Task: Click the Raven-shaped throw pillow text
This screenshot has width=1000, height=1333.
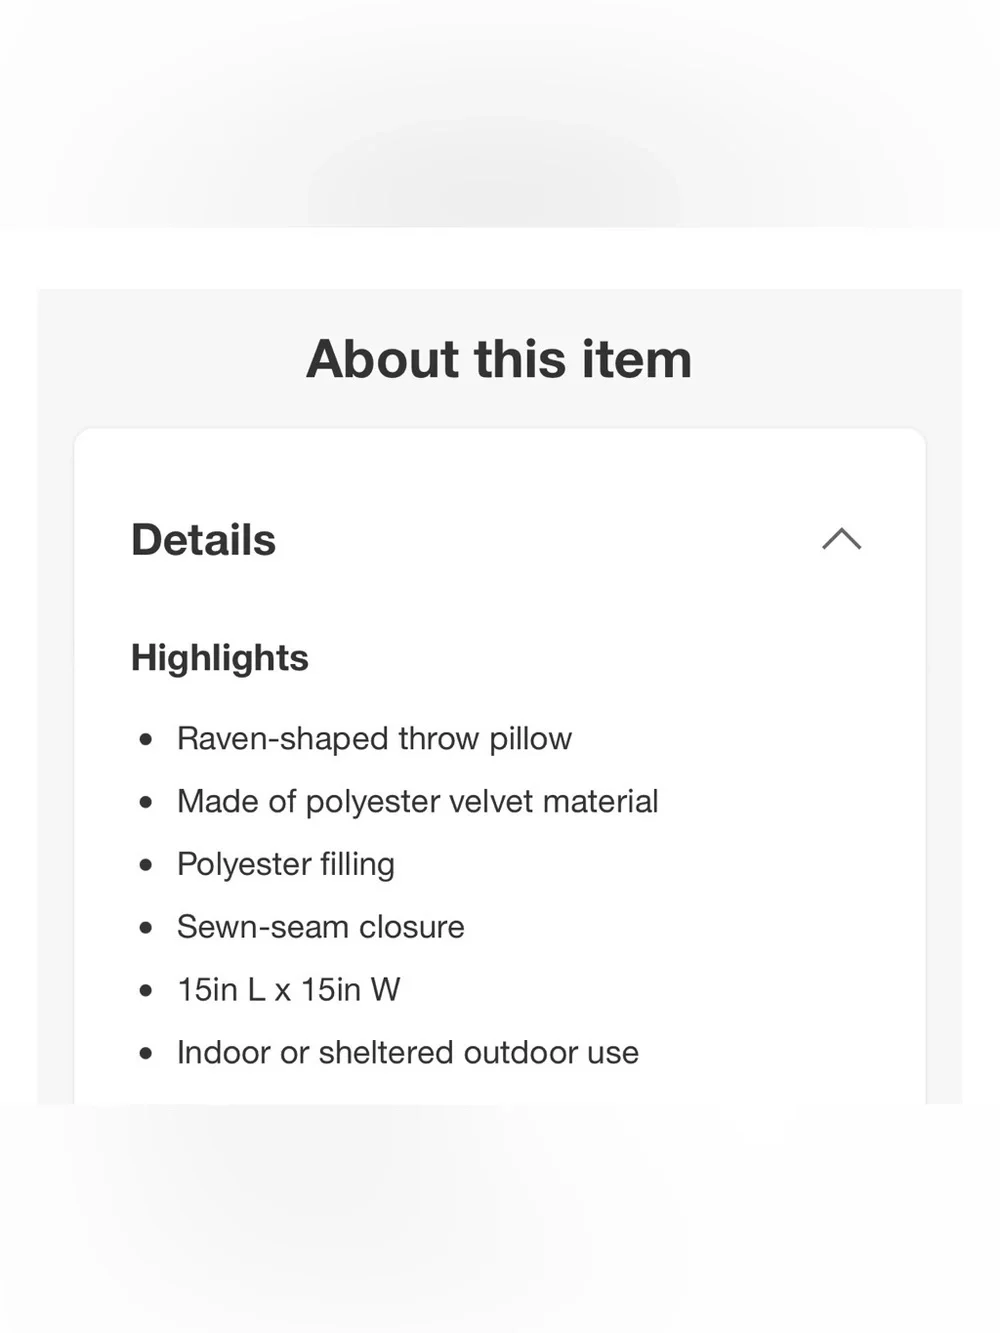Action: [x=374, y=738]
